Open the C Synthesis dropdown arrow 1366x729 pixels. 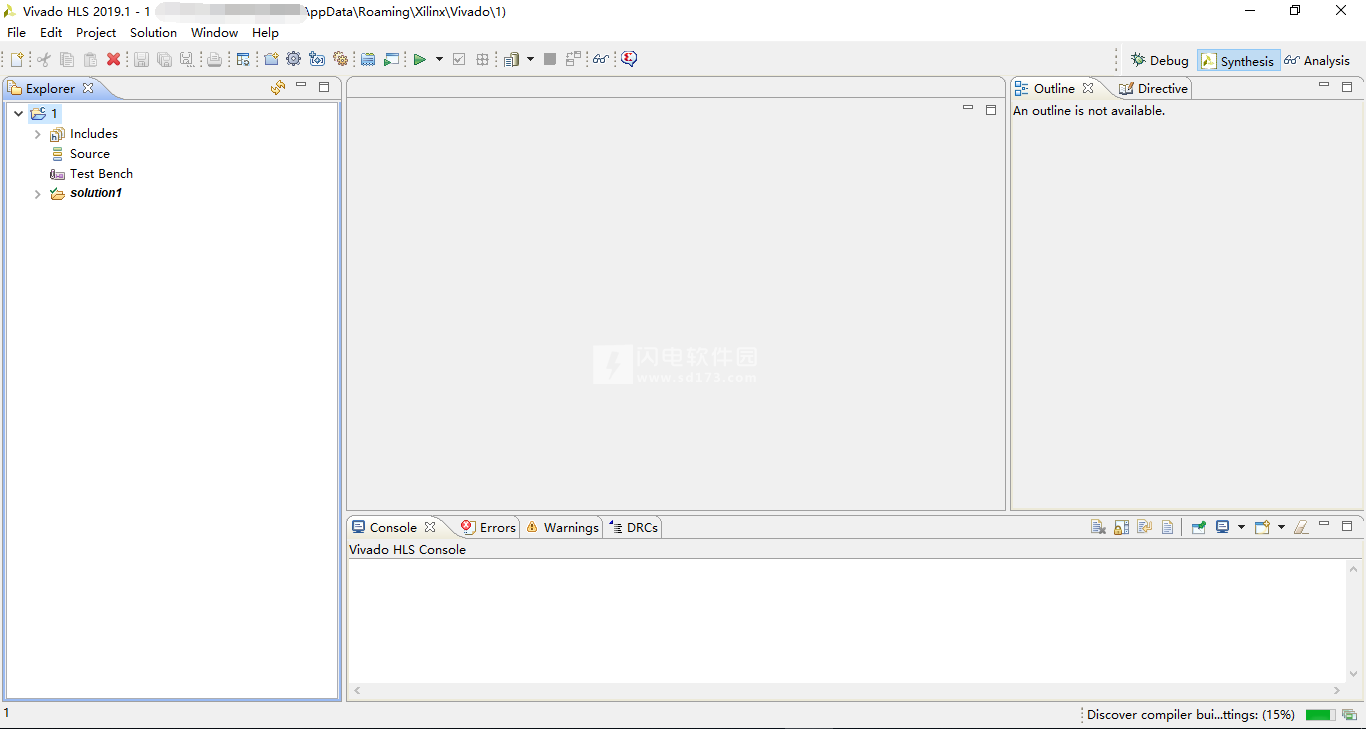click(x=439, y=59)
